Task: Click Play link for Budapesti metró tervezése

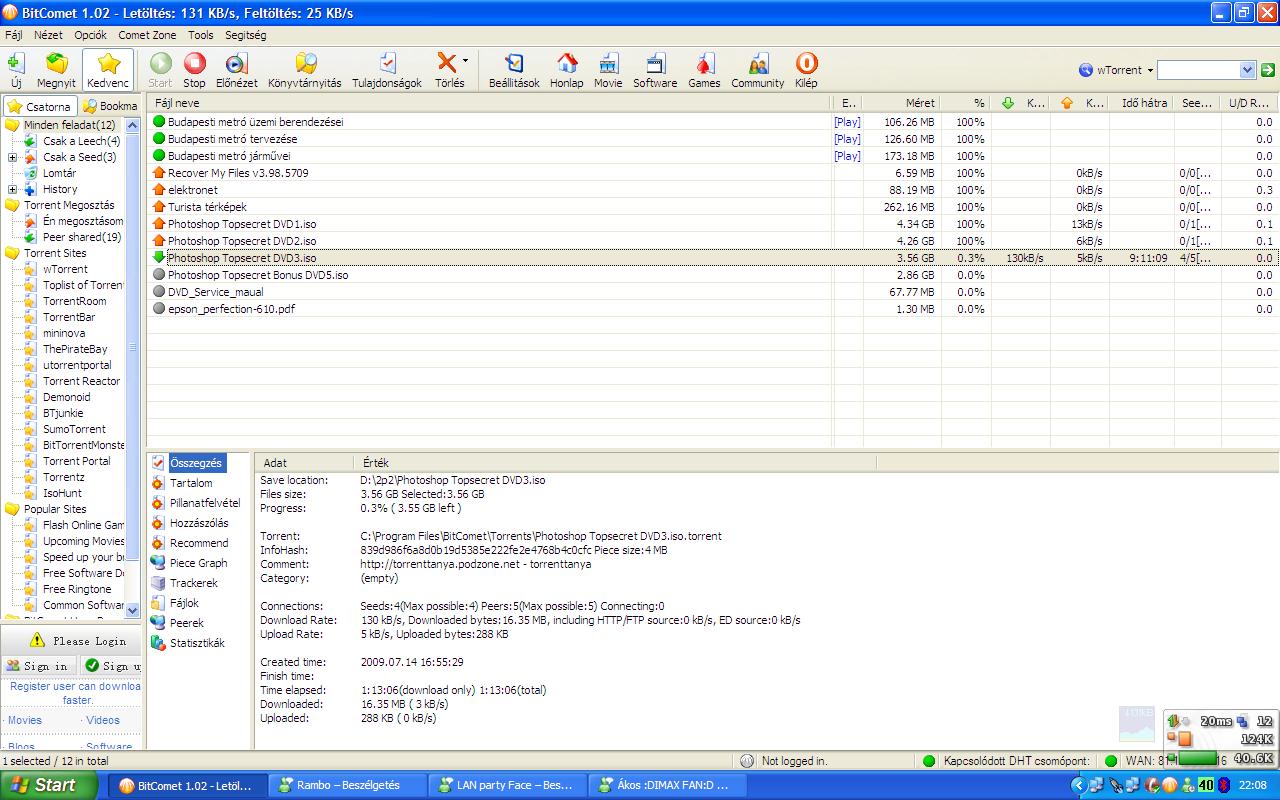Action: (847, 139)
